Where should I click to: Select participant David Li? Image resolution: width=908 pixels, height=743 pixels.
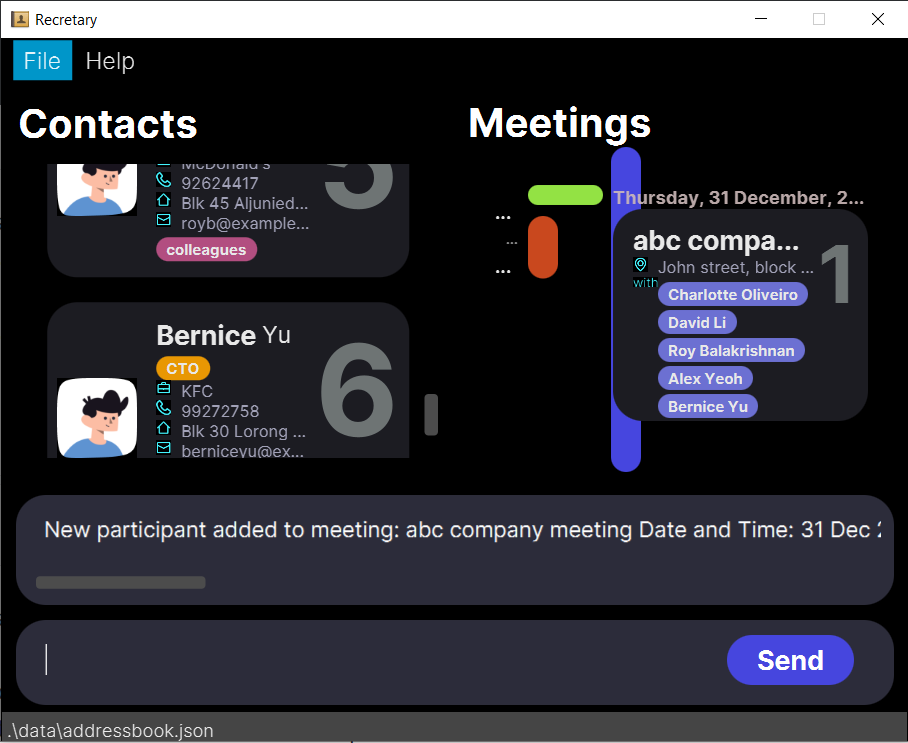697,323
